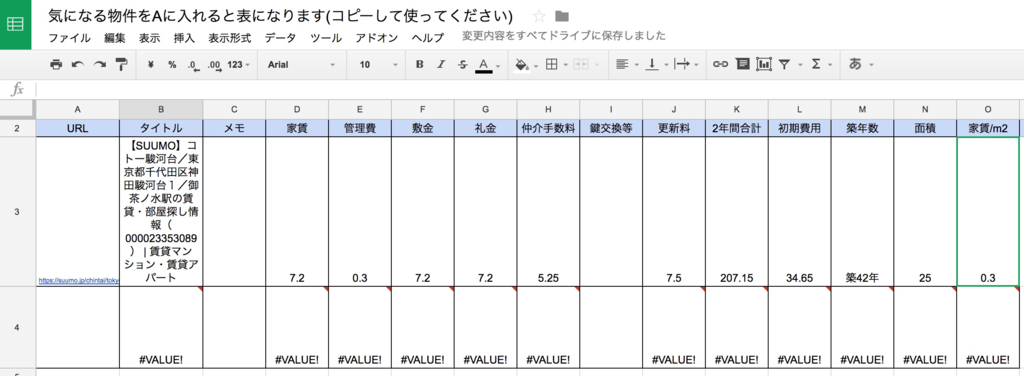Click the insert comment icon
Screen dimensions: 1024x376
742,64
